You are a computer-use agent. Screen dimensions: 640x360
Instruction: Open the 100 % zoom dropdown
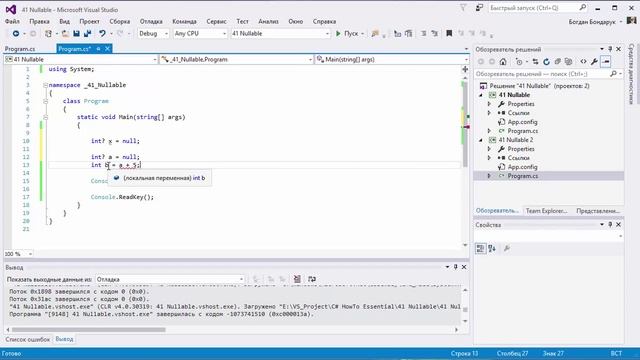coord(18,254)
